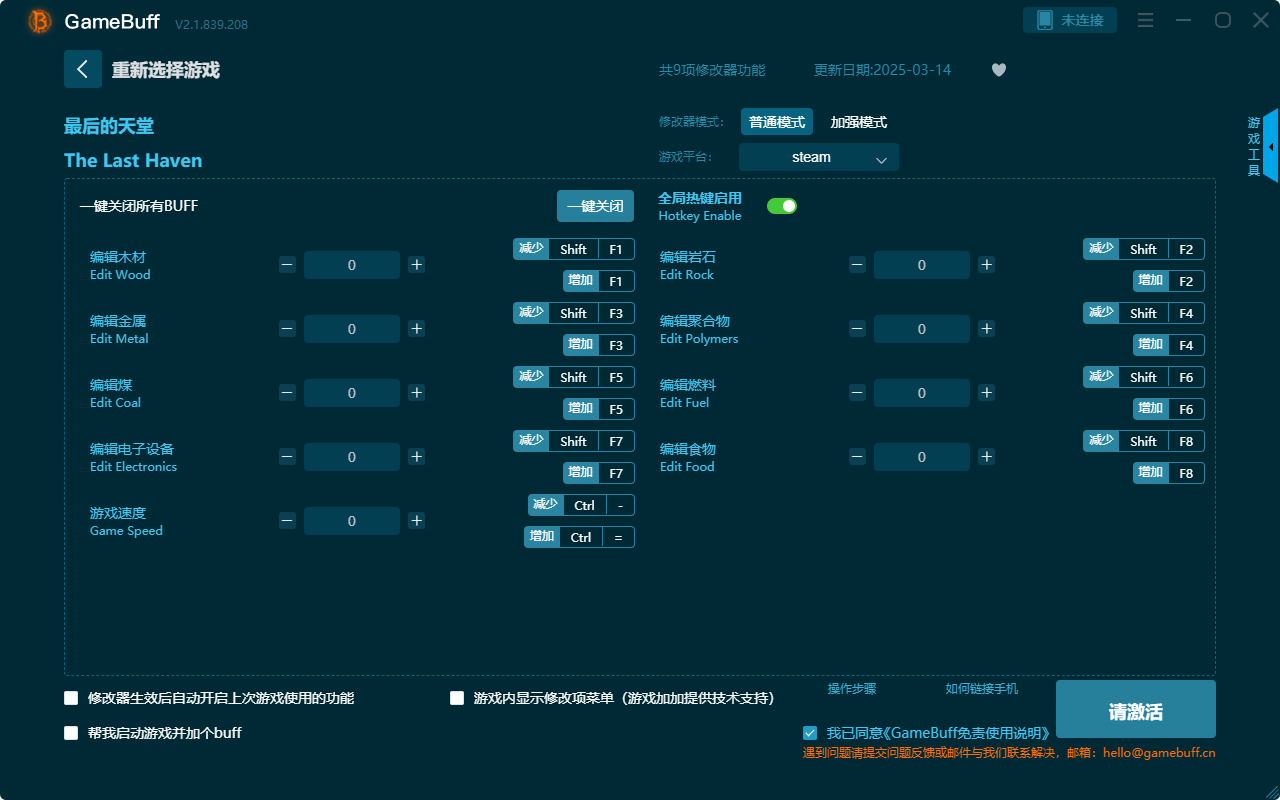
Task: Favorite the game using the heart icon
Action: [998, 70]
